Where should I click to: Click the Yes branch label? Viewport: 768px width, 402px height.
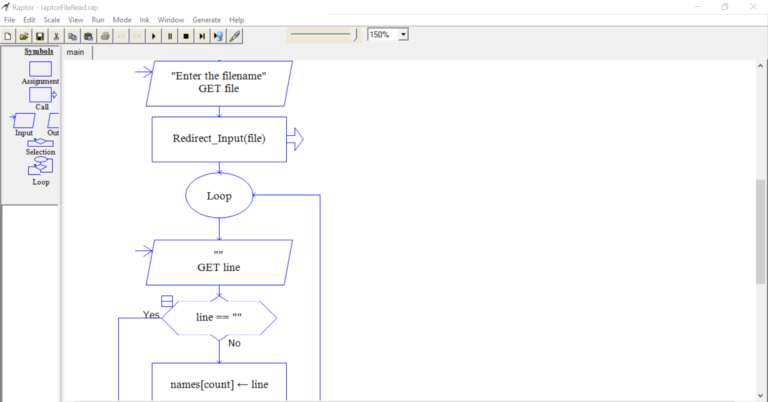tap(151, 315)
